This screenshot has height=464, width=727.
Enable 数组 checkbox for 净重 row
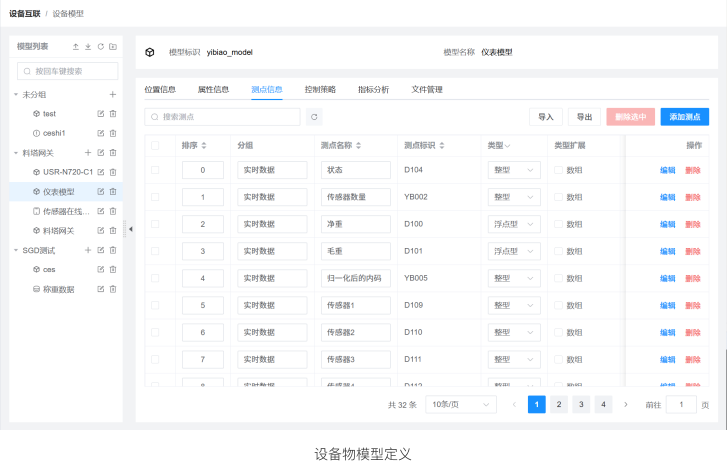pyautogui.click(x=559, y=224)
